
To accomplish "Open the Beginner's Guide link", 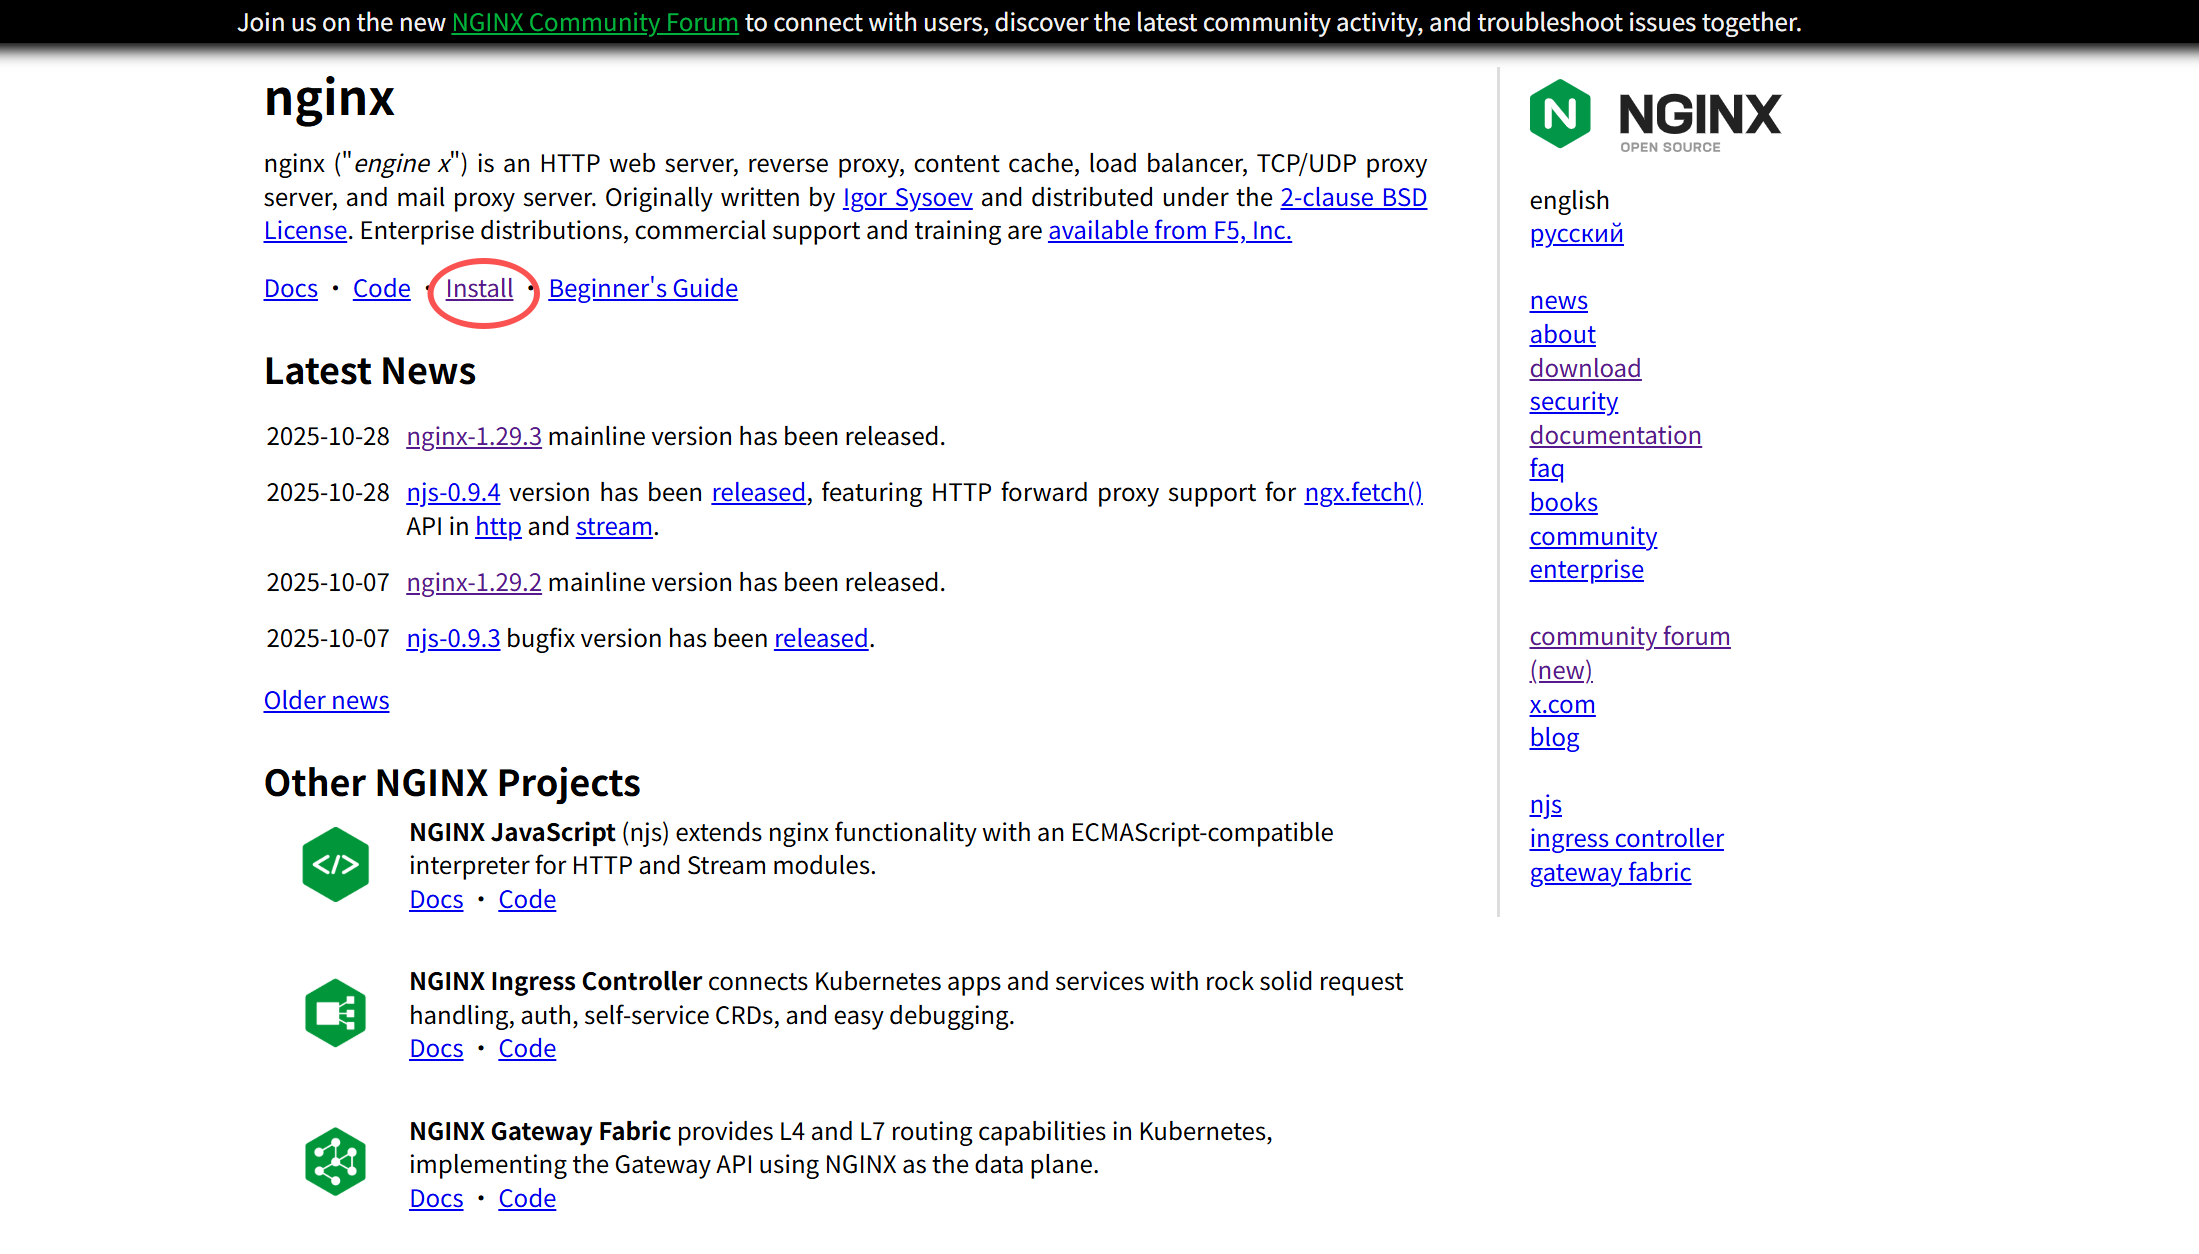I will point(643,289).
